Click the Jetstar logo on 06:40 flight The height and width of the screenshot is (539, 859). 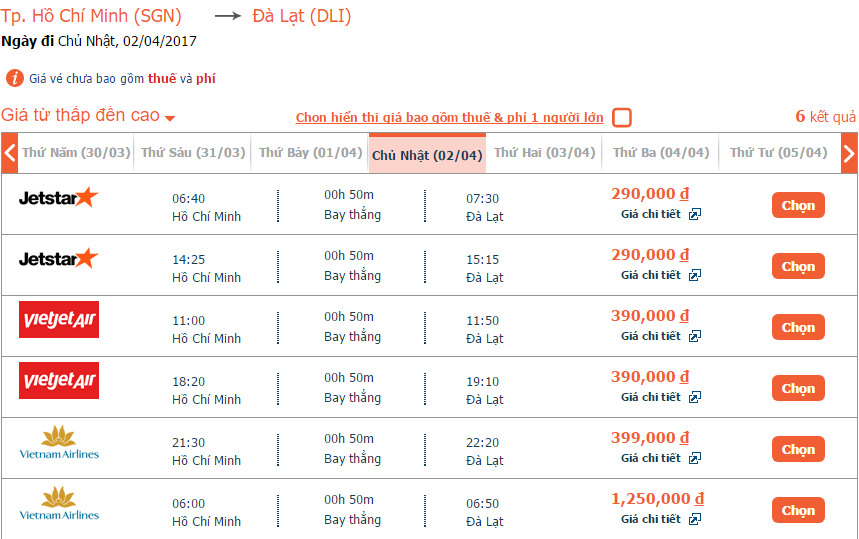59,198
